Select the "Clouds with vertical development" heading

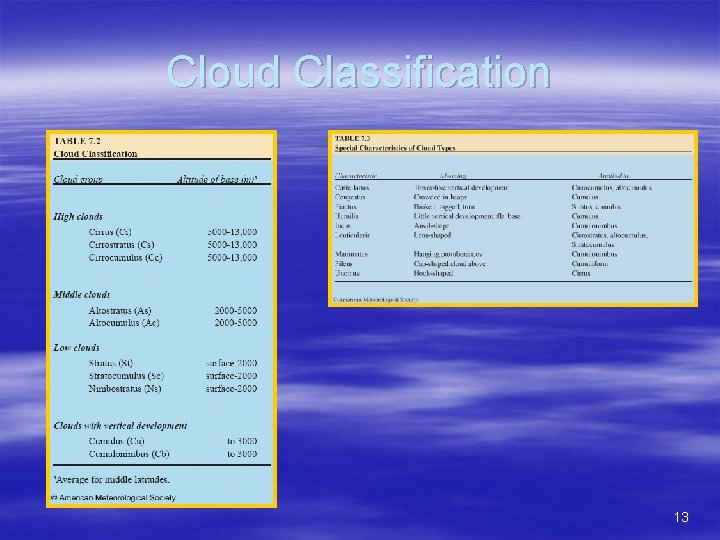(x=120, y=426)
